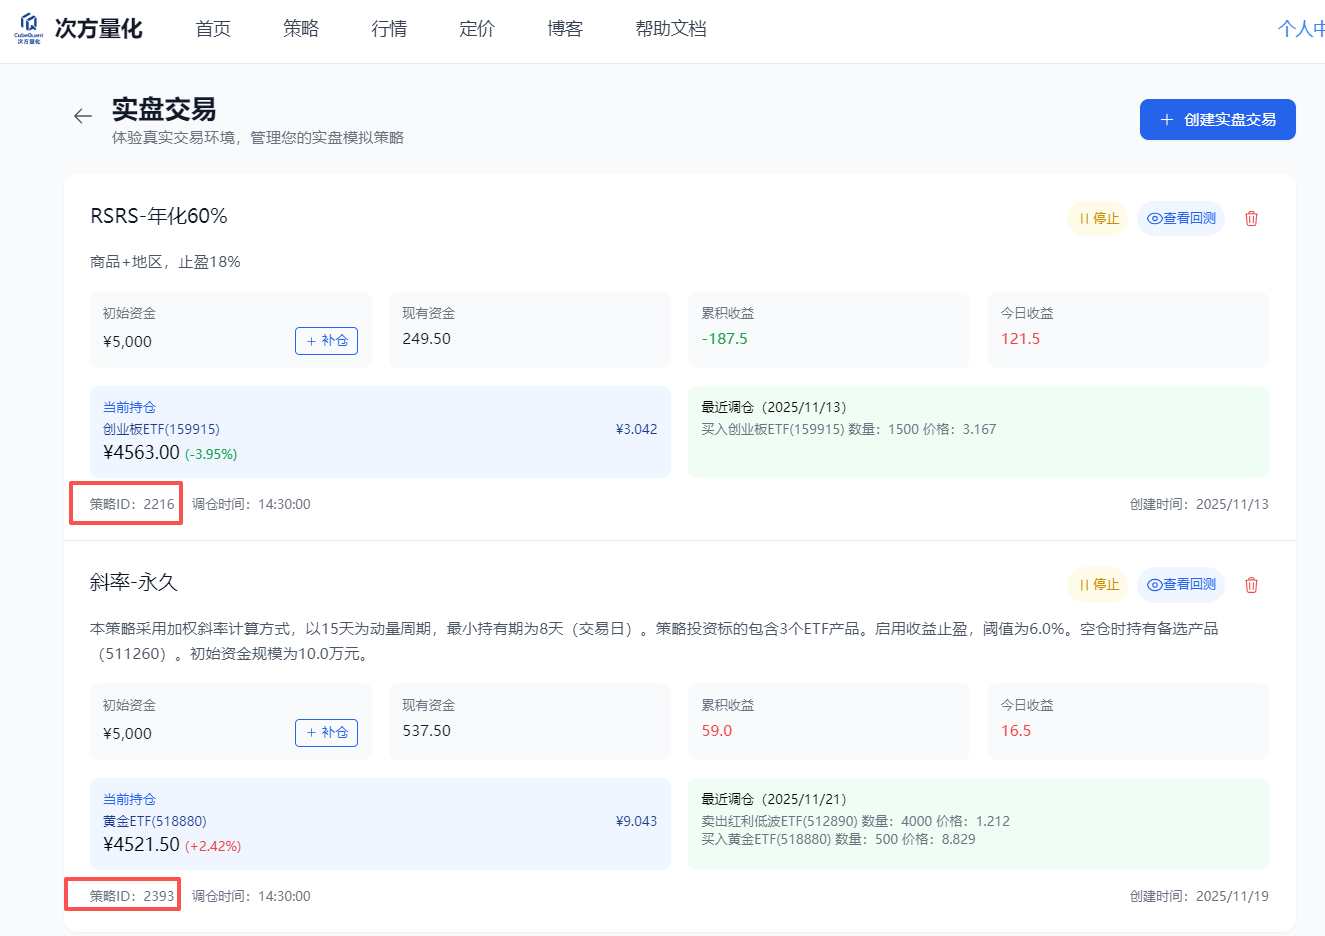Stop the RSRS-年化60% strategy

click(x=1098, y=218)
